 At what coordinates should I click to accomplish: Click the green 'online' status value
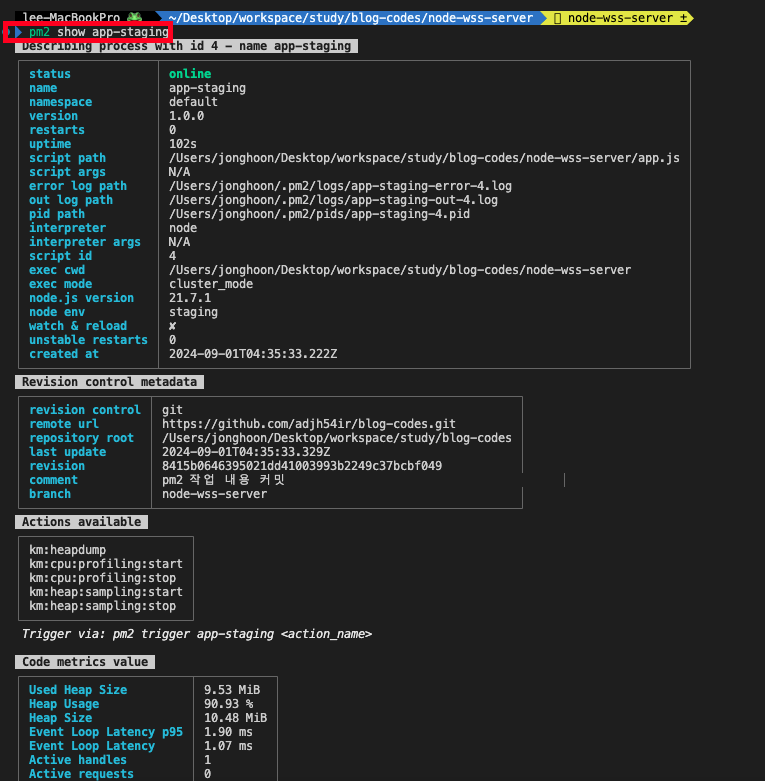[190, 74]
